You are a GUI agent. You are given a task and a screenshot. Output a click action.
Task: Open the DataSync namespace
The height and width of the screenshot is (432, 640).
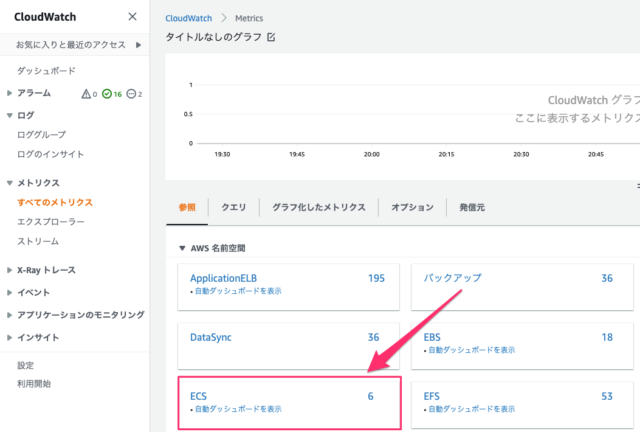[x=211, y=337]
